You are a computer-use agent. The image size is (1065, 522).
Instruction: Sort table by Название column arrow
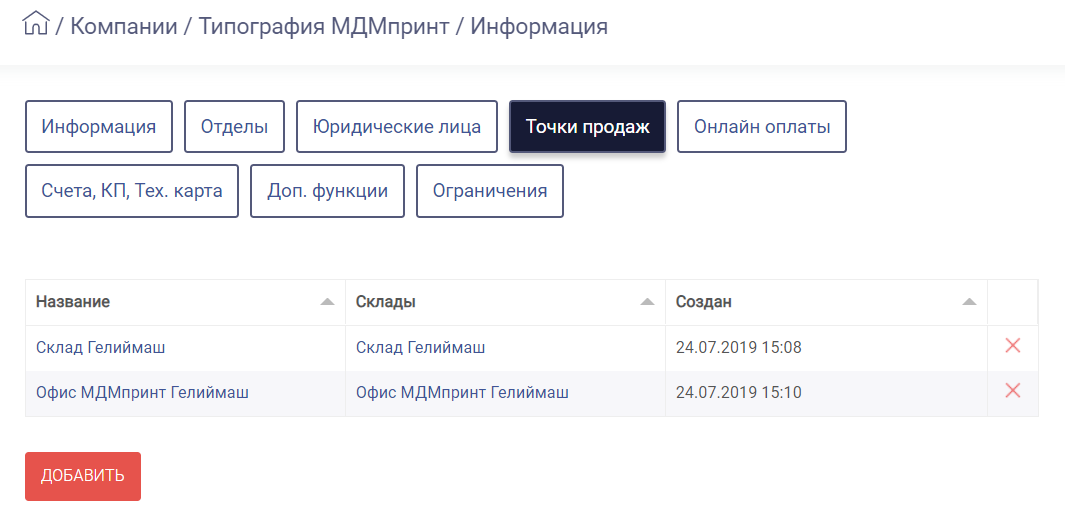coord(327,302)
